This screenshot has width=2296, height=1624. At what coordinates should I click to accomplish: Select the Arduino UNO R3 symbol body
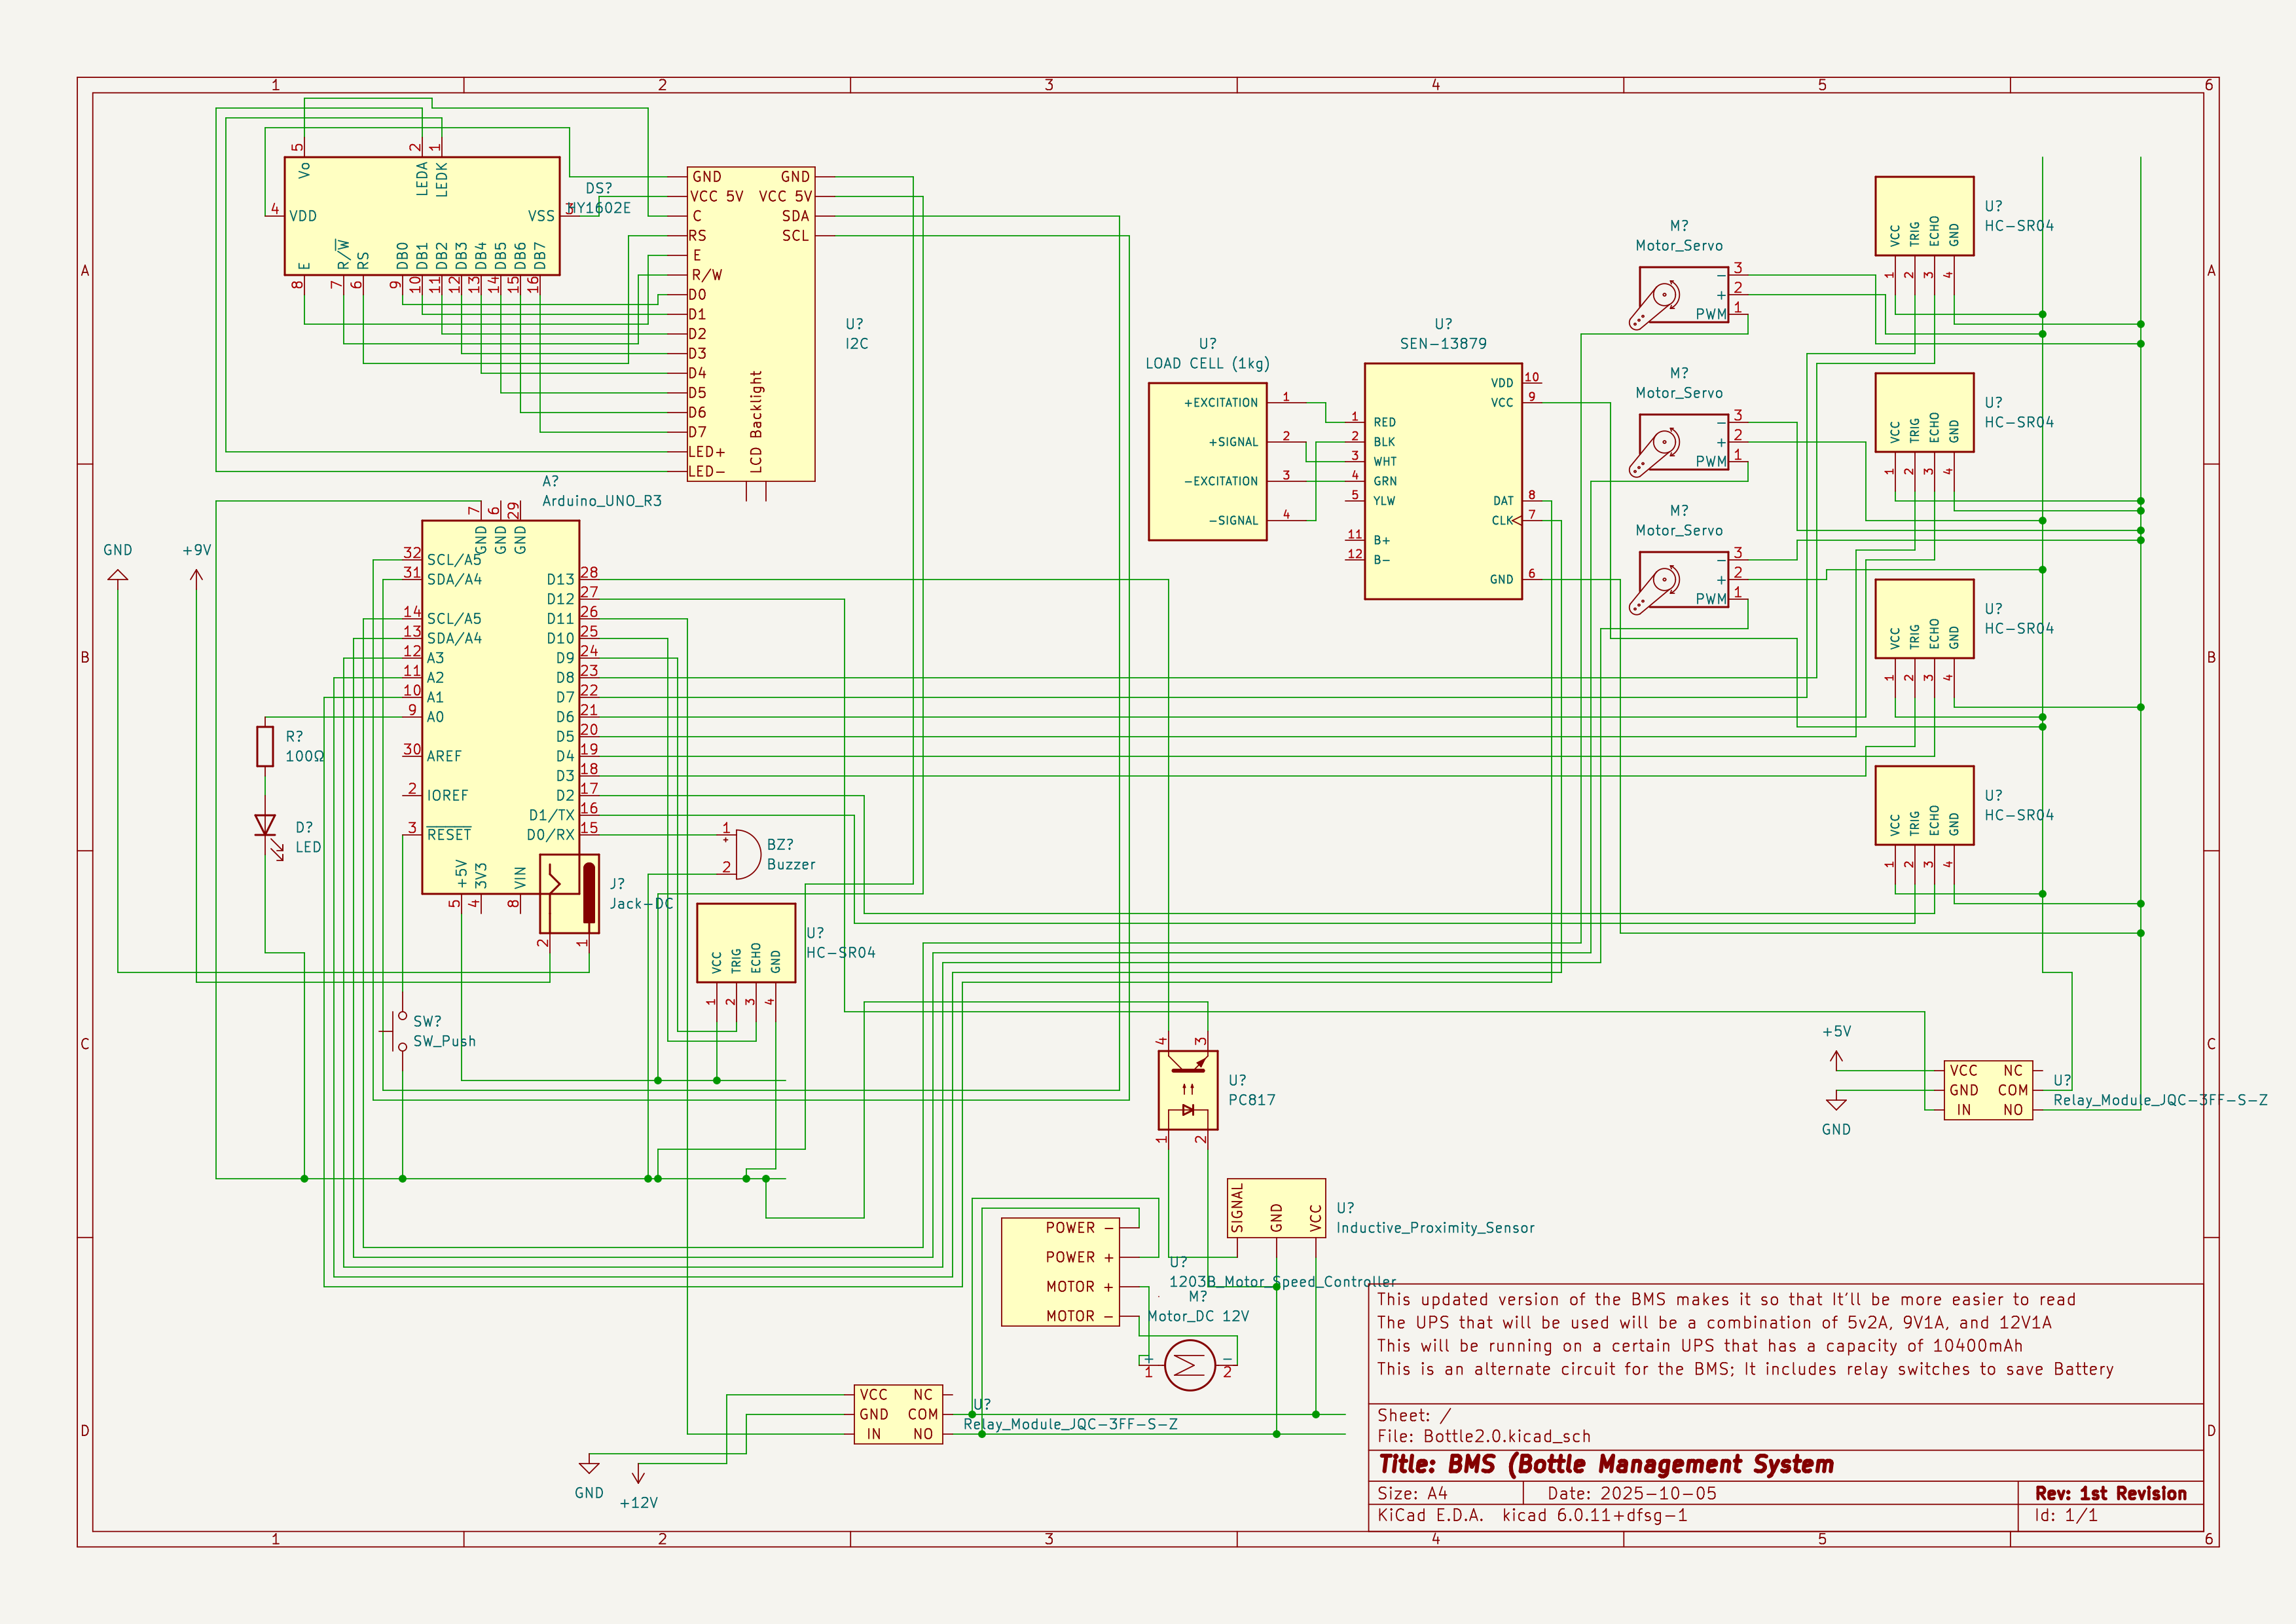click(500, 707)
